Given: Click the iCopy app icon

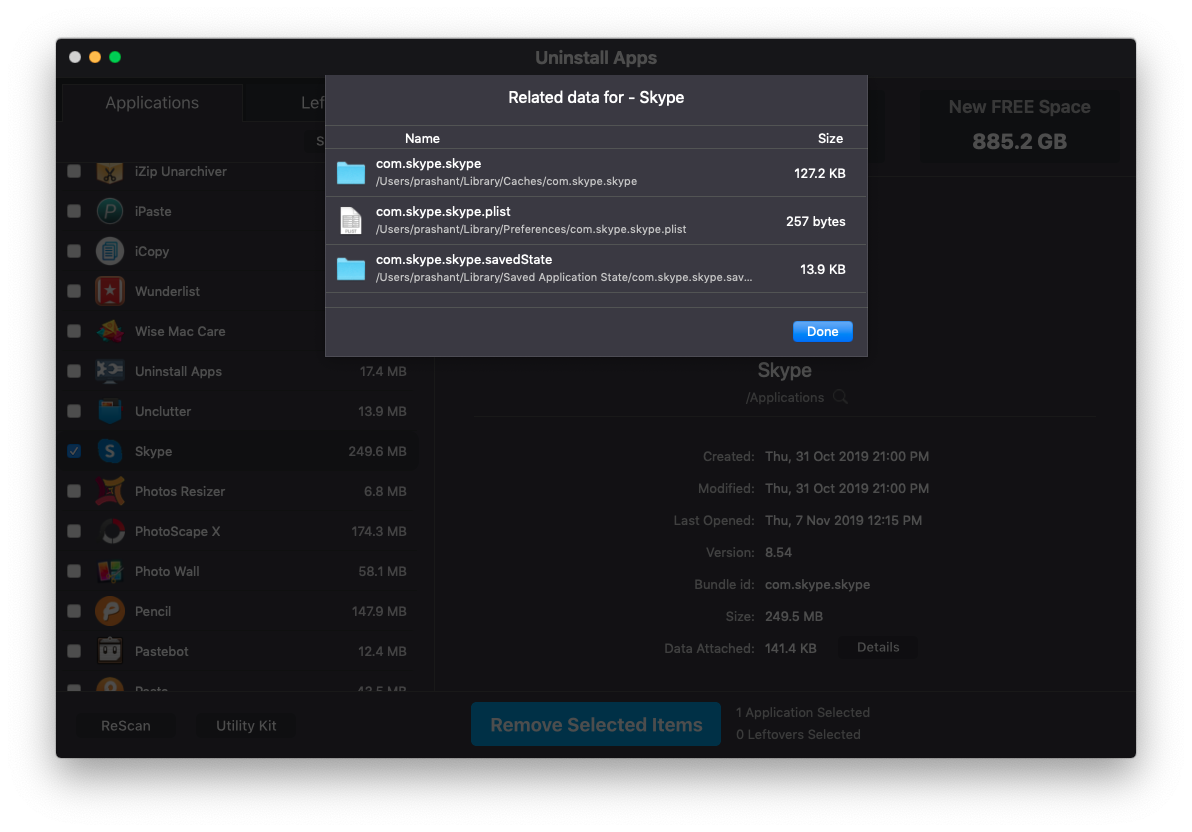Looking at the screenshot, I should point(110,251).
